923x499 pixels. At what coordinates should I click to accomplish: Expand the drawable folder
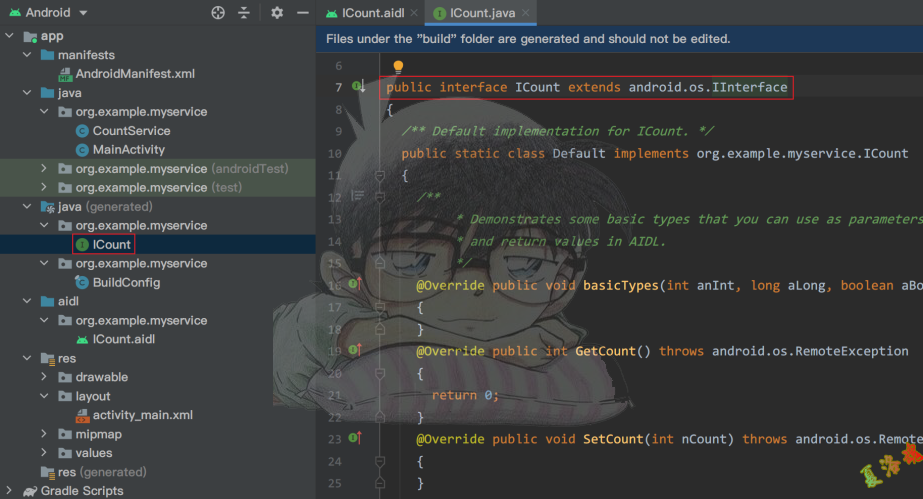pyautogui.click(x=45, y=377)
